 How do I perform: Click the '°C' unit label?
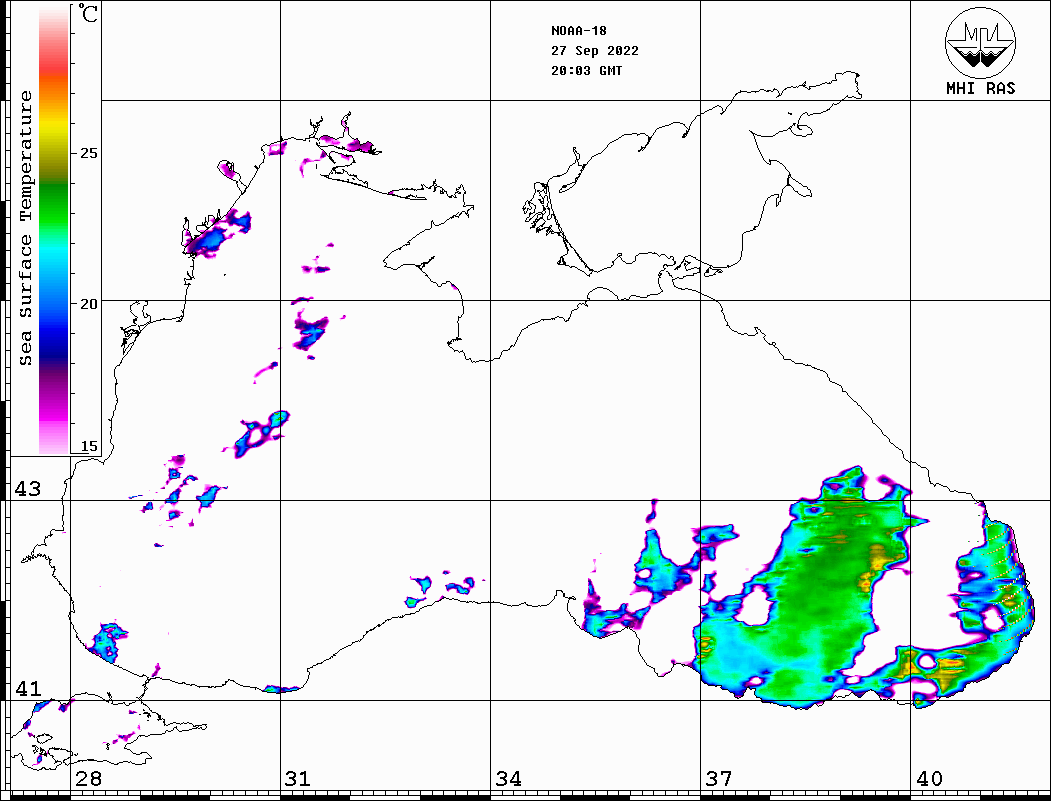88,13
